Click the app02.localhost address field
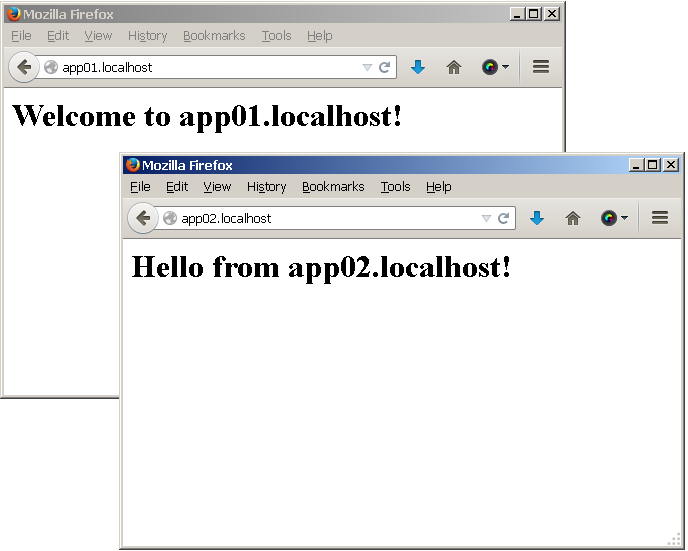 click(320, 218)
